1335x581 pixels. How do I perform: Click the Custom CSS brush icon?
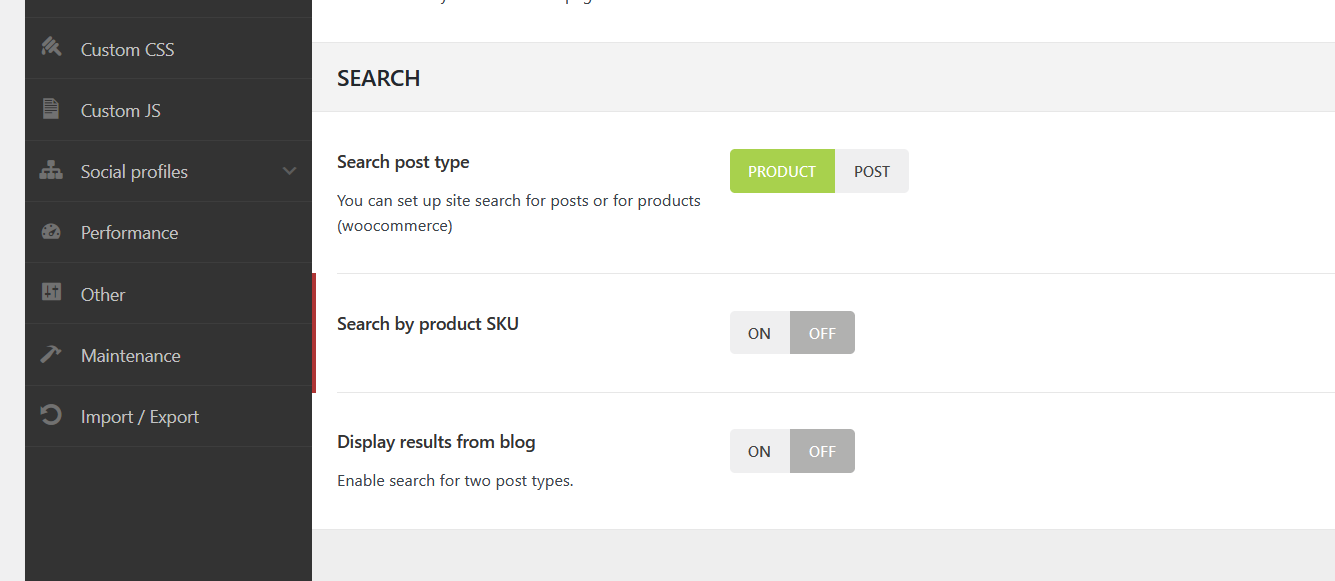point(51,47)
